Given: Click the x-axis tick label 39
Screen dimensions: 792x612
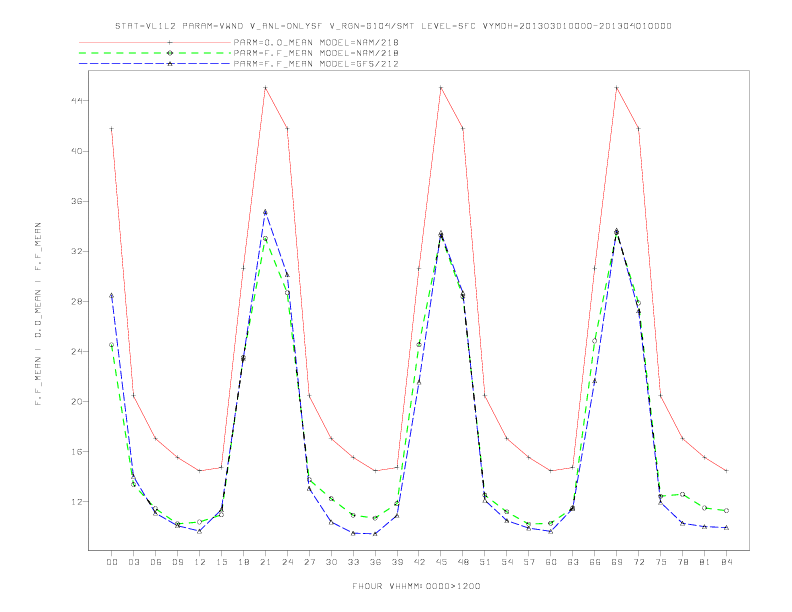Looking at the screenshot, I should tap(397, 562).
